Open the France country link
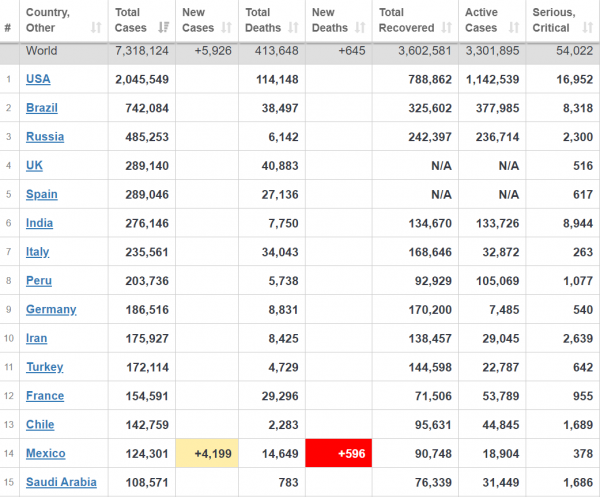 [45, 396]
